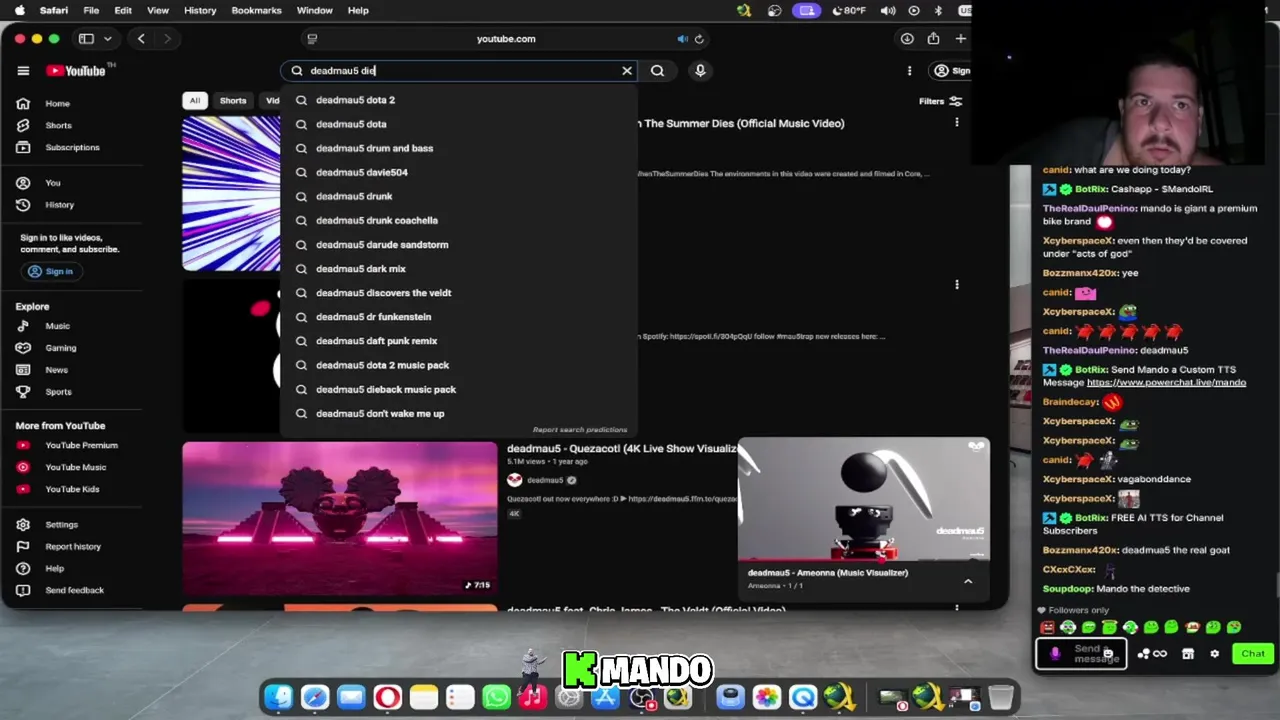Choose suggestion deadmau5 drunk coachella
Image resolution: width=1280 pixels, height=720 pixels.
point(458,220)
